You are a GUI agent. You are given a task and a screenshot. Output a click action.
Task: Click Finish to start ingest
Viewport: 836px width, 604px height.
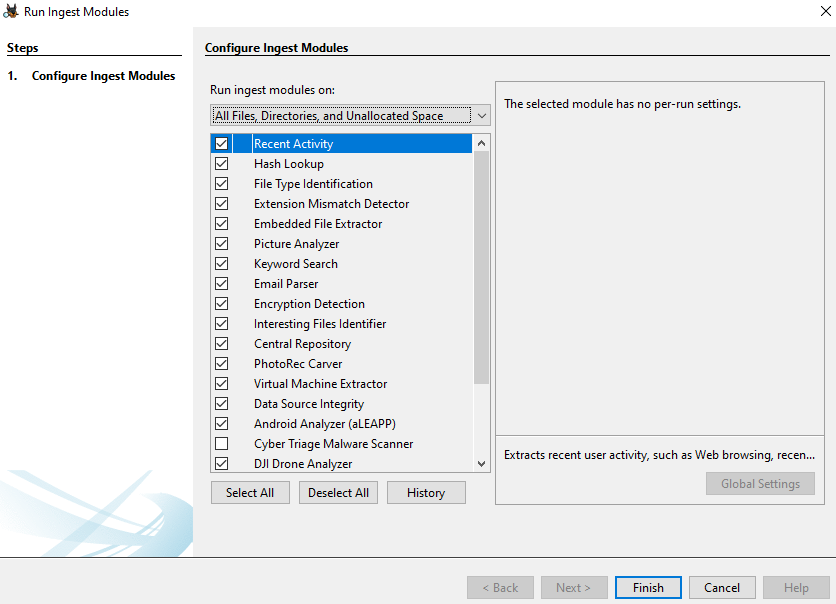648,588
